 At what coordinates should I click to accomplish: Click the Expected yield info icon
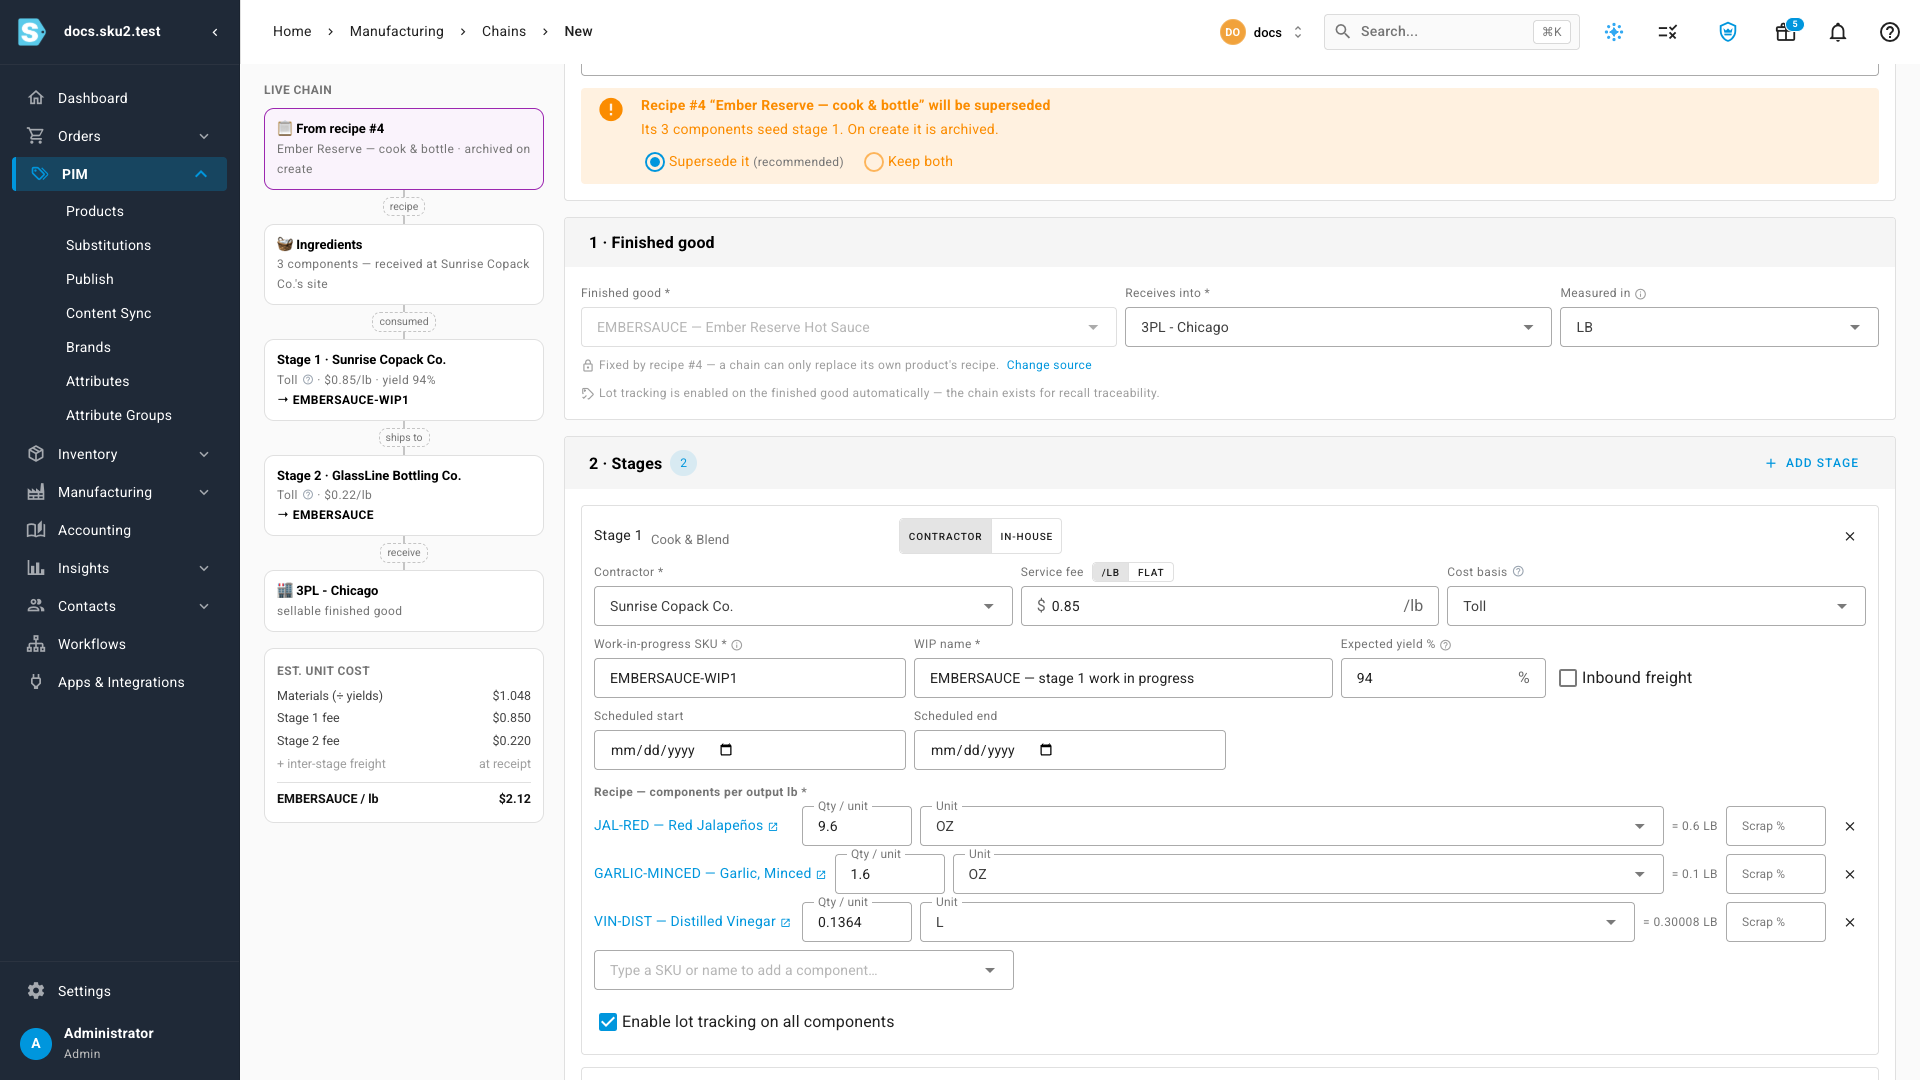(x=1446, y=645)
